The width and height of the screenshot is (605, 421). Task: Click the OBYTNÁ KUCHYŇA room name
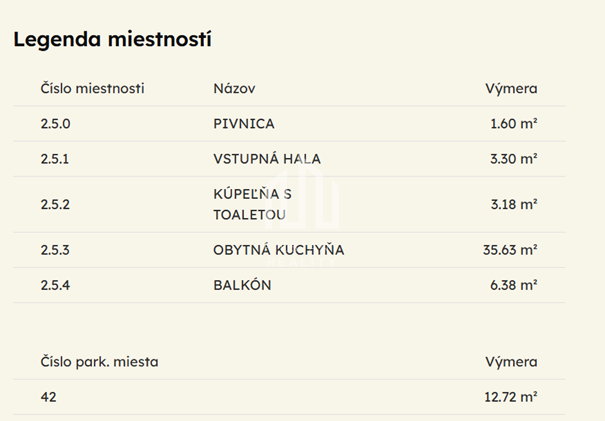click(x=278, y=250)
